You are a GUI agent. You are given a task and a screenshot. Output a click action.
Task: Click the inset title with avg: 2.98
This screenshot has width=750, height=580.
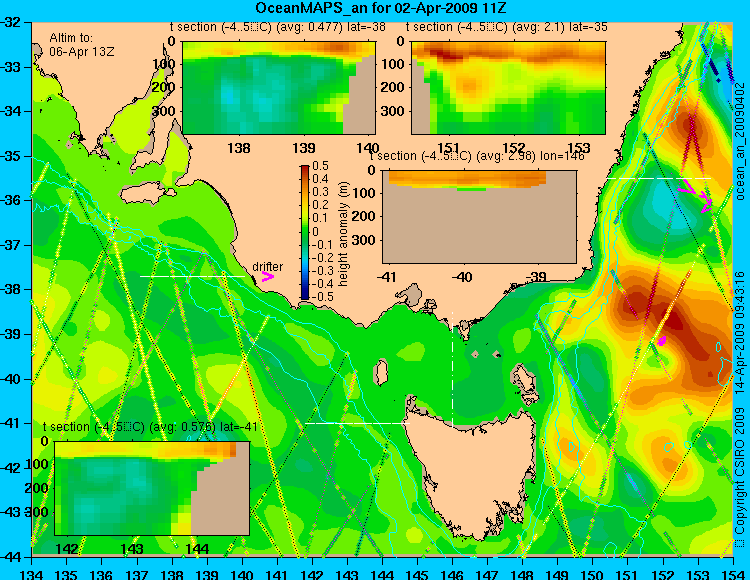click(477, 156)
